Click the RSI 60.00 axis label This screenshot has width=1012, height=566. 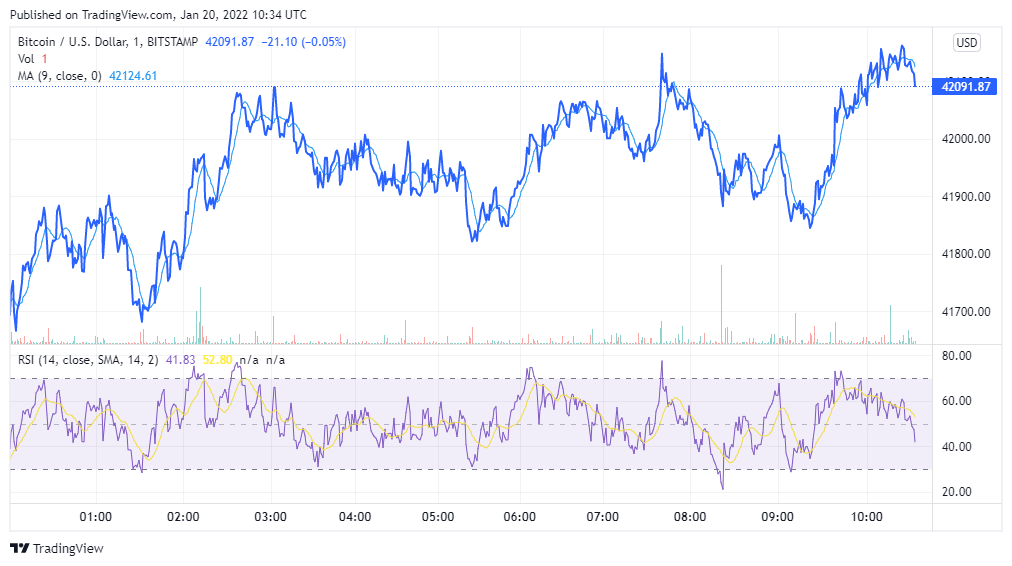956,401
